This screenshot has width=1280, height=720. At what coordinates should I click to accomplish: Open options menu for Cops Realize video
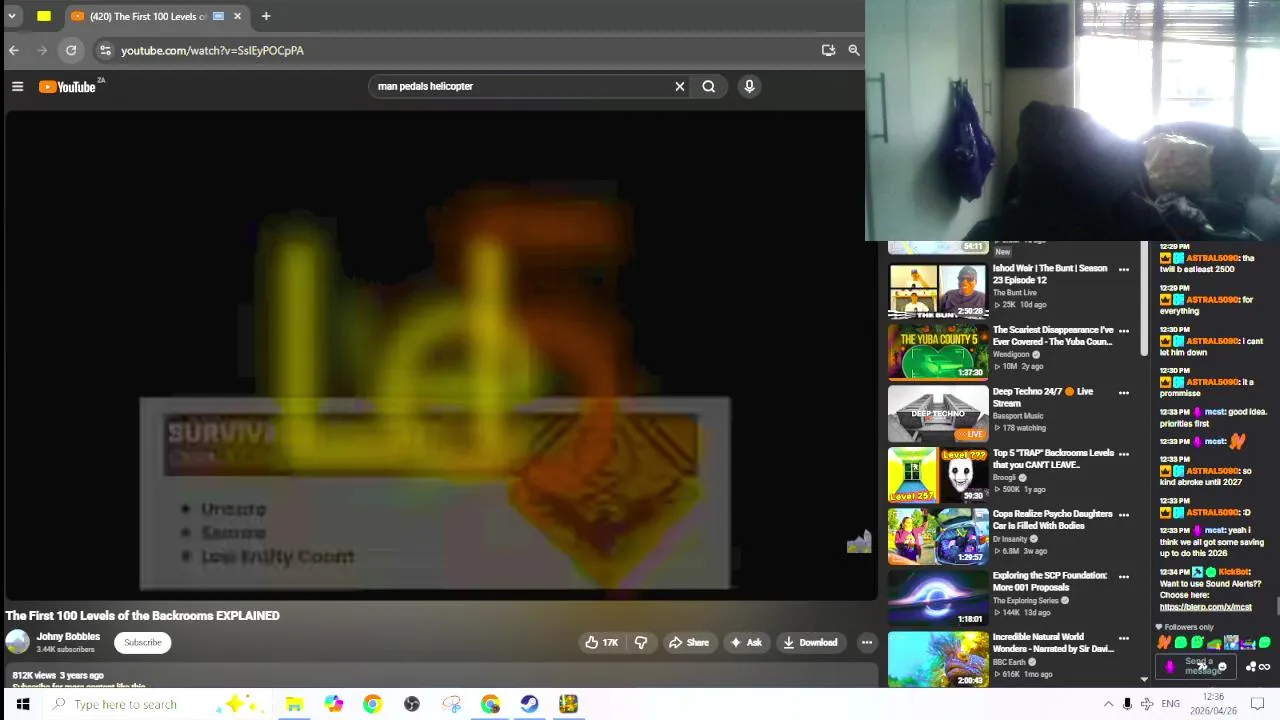(x=1124, y=515)
